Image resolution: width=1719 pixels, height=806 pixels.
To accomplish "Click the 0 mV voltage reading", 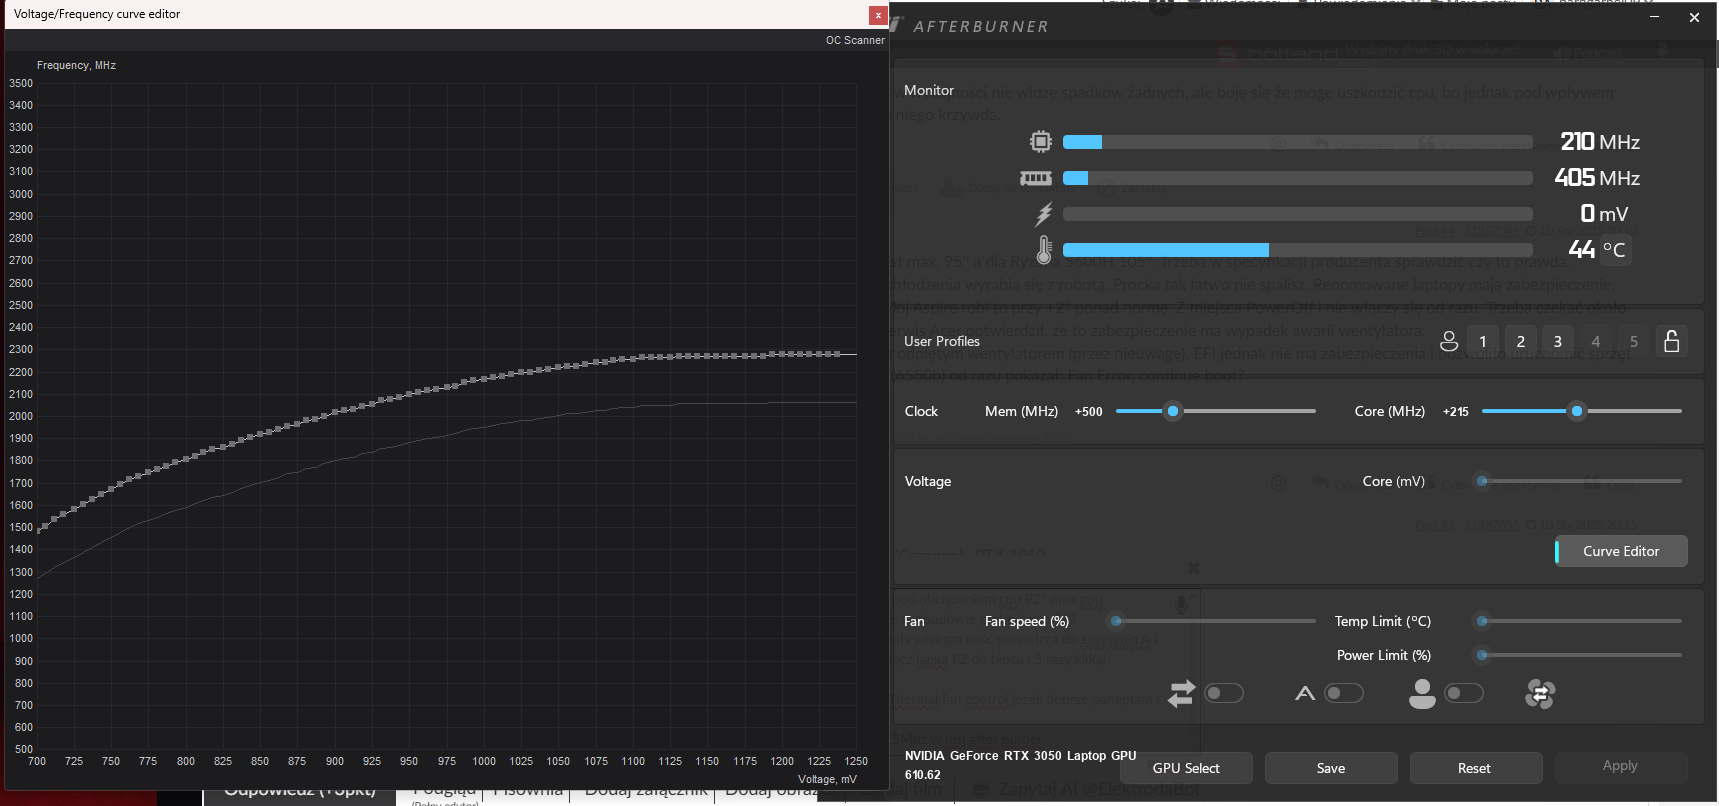I will [1604, 214].
